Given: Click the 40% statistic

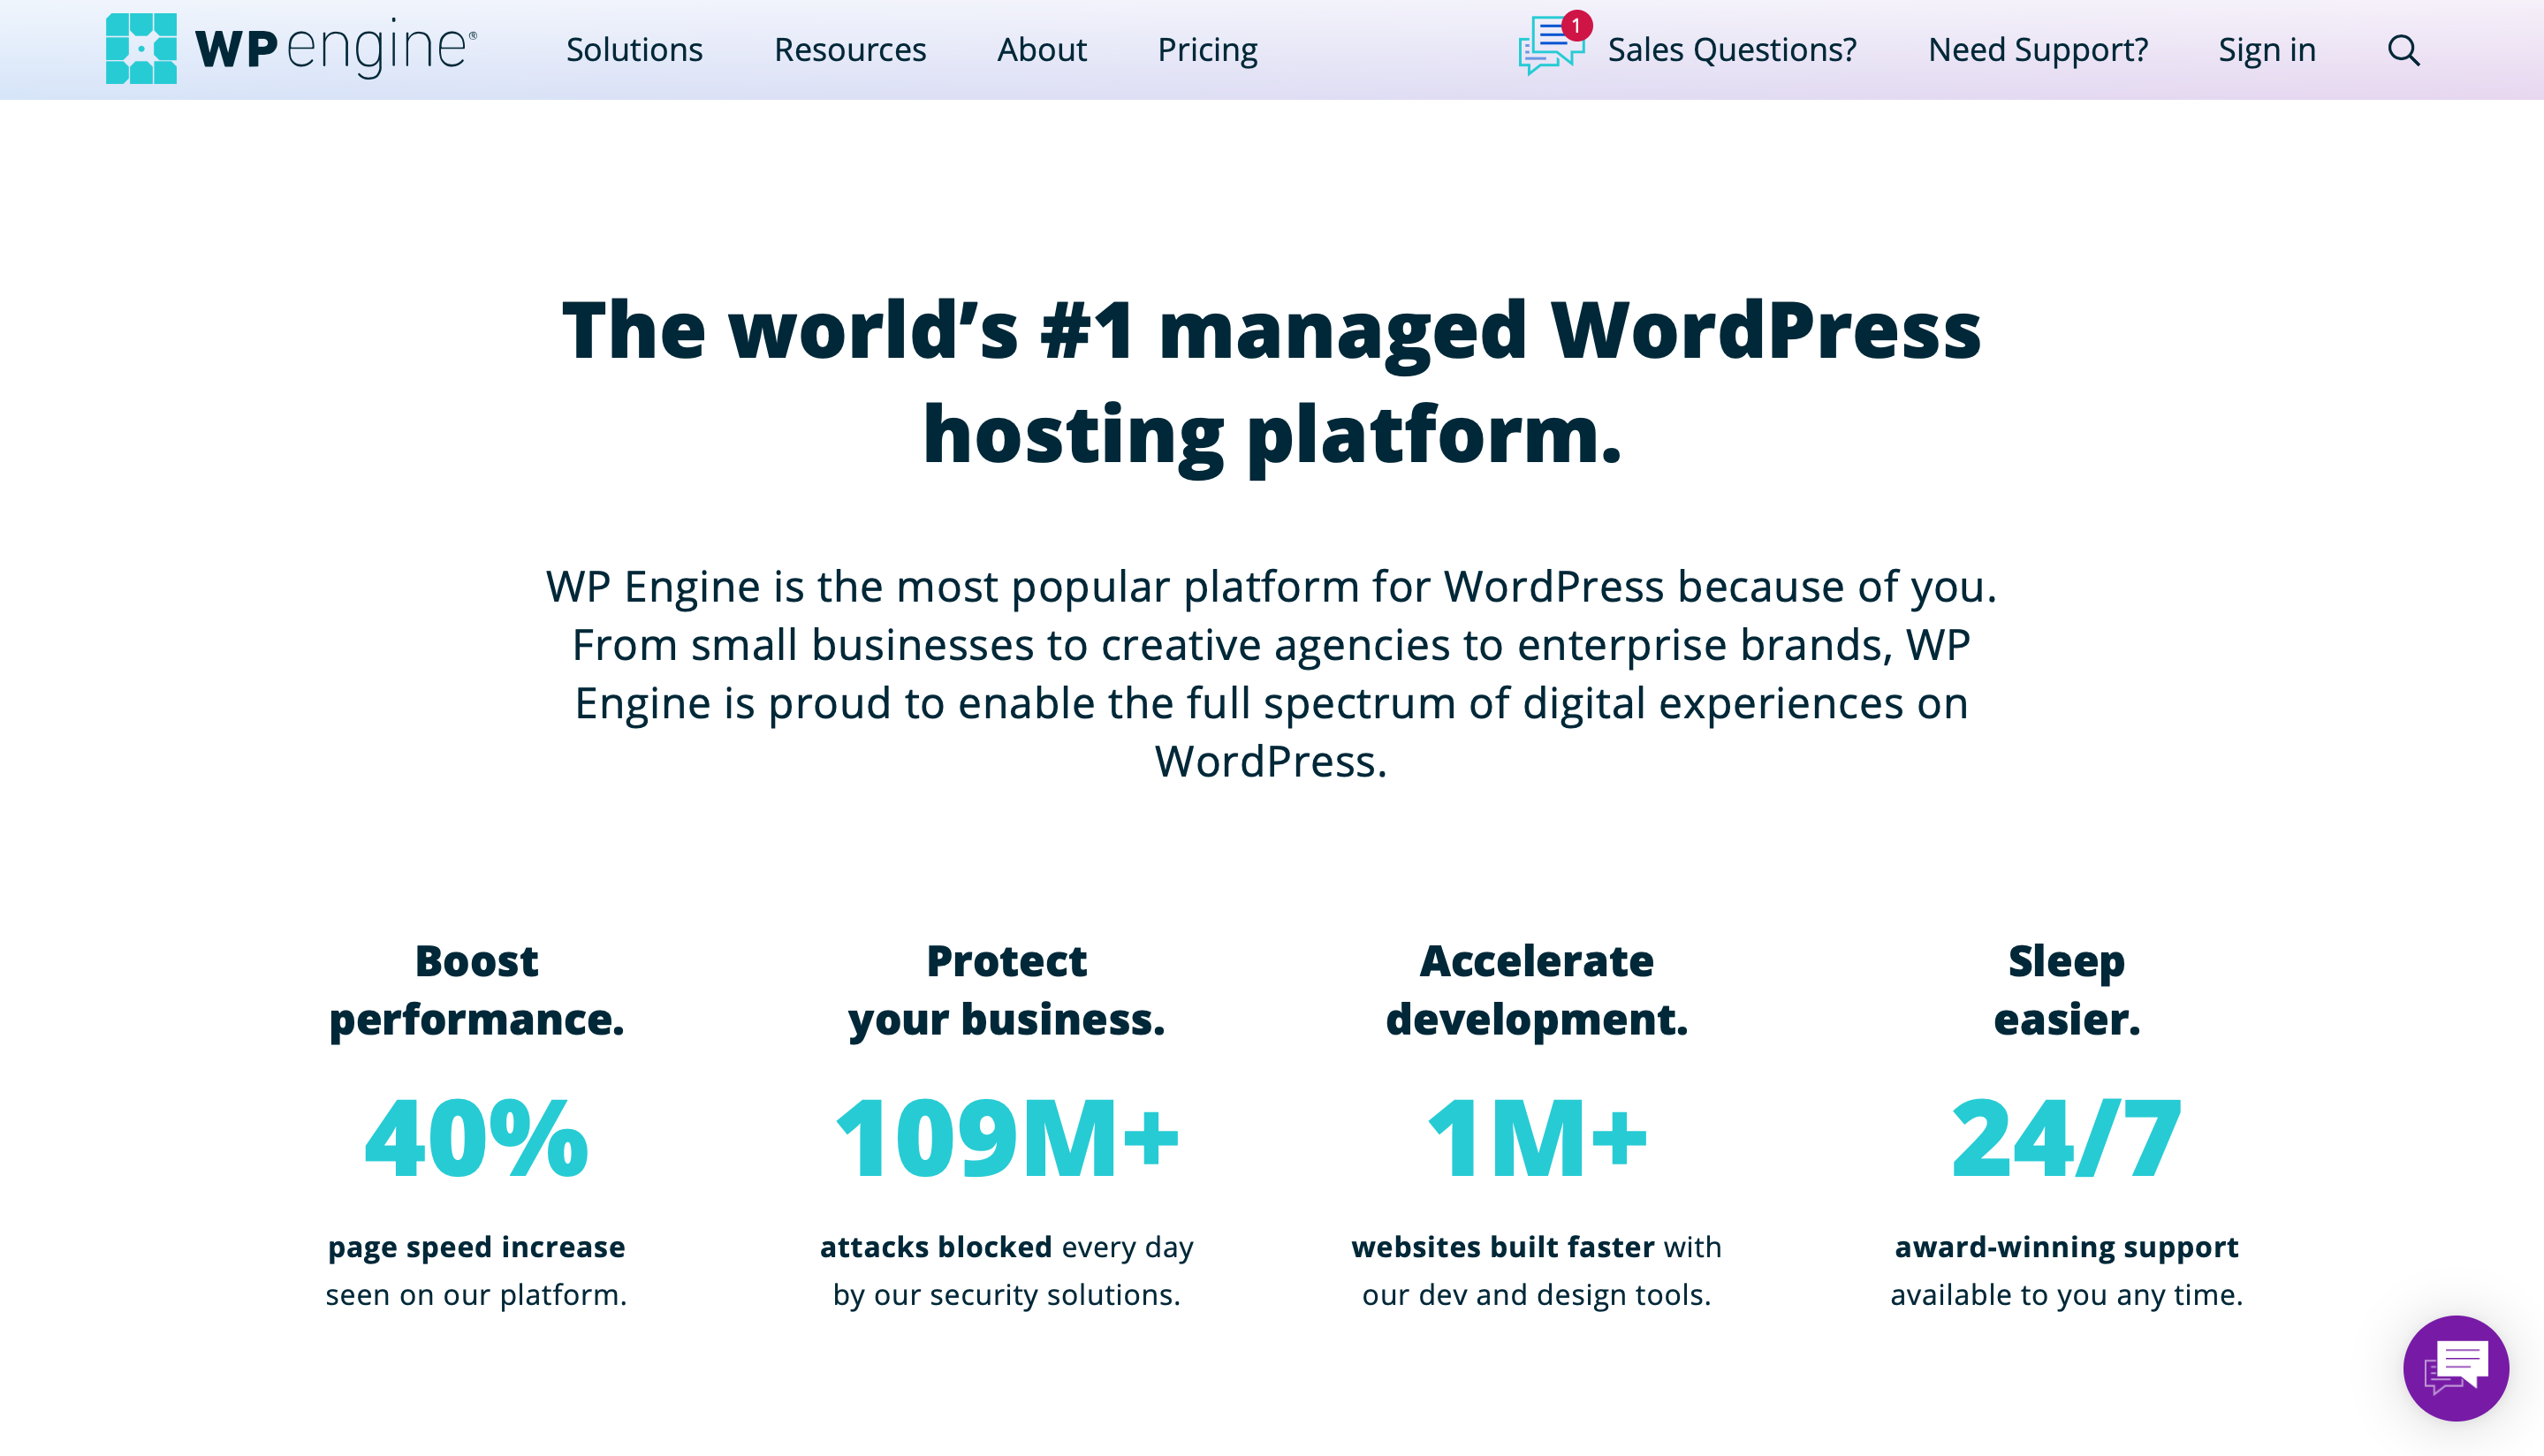Looking at the screenshot, I should (476, 1137).
